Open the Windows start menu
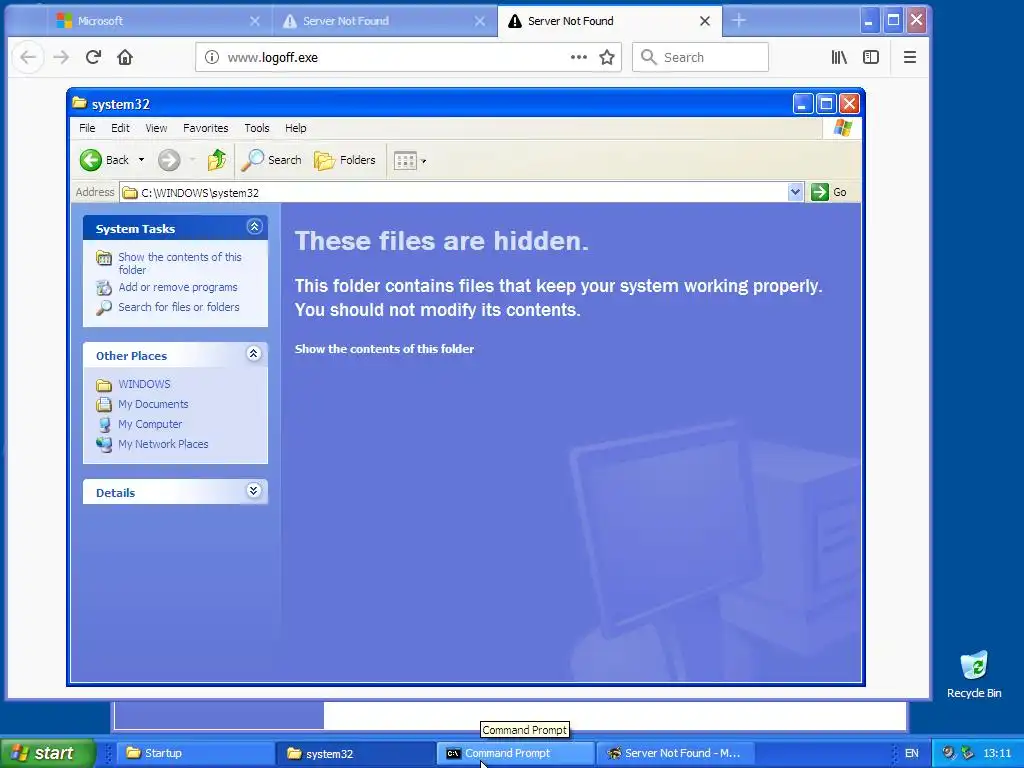The image size is (1024, 768). [x=47, y=753]
